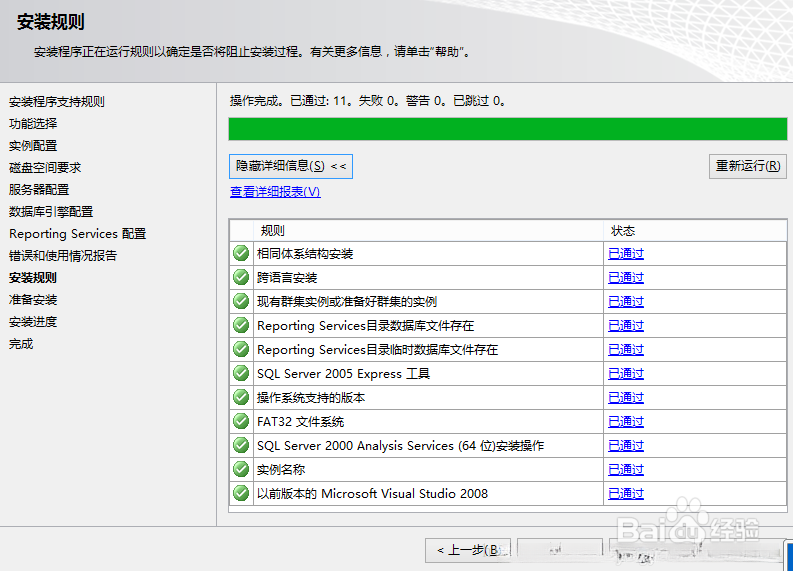Click the 操作完成 summary status line

point(368,101)
